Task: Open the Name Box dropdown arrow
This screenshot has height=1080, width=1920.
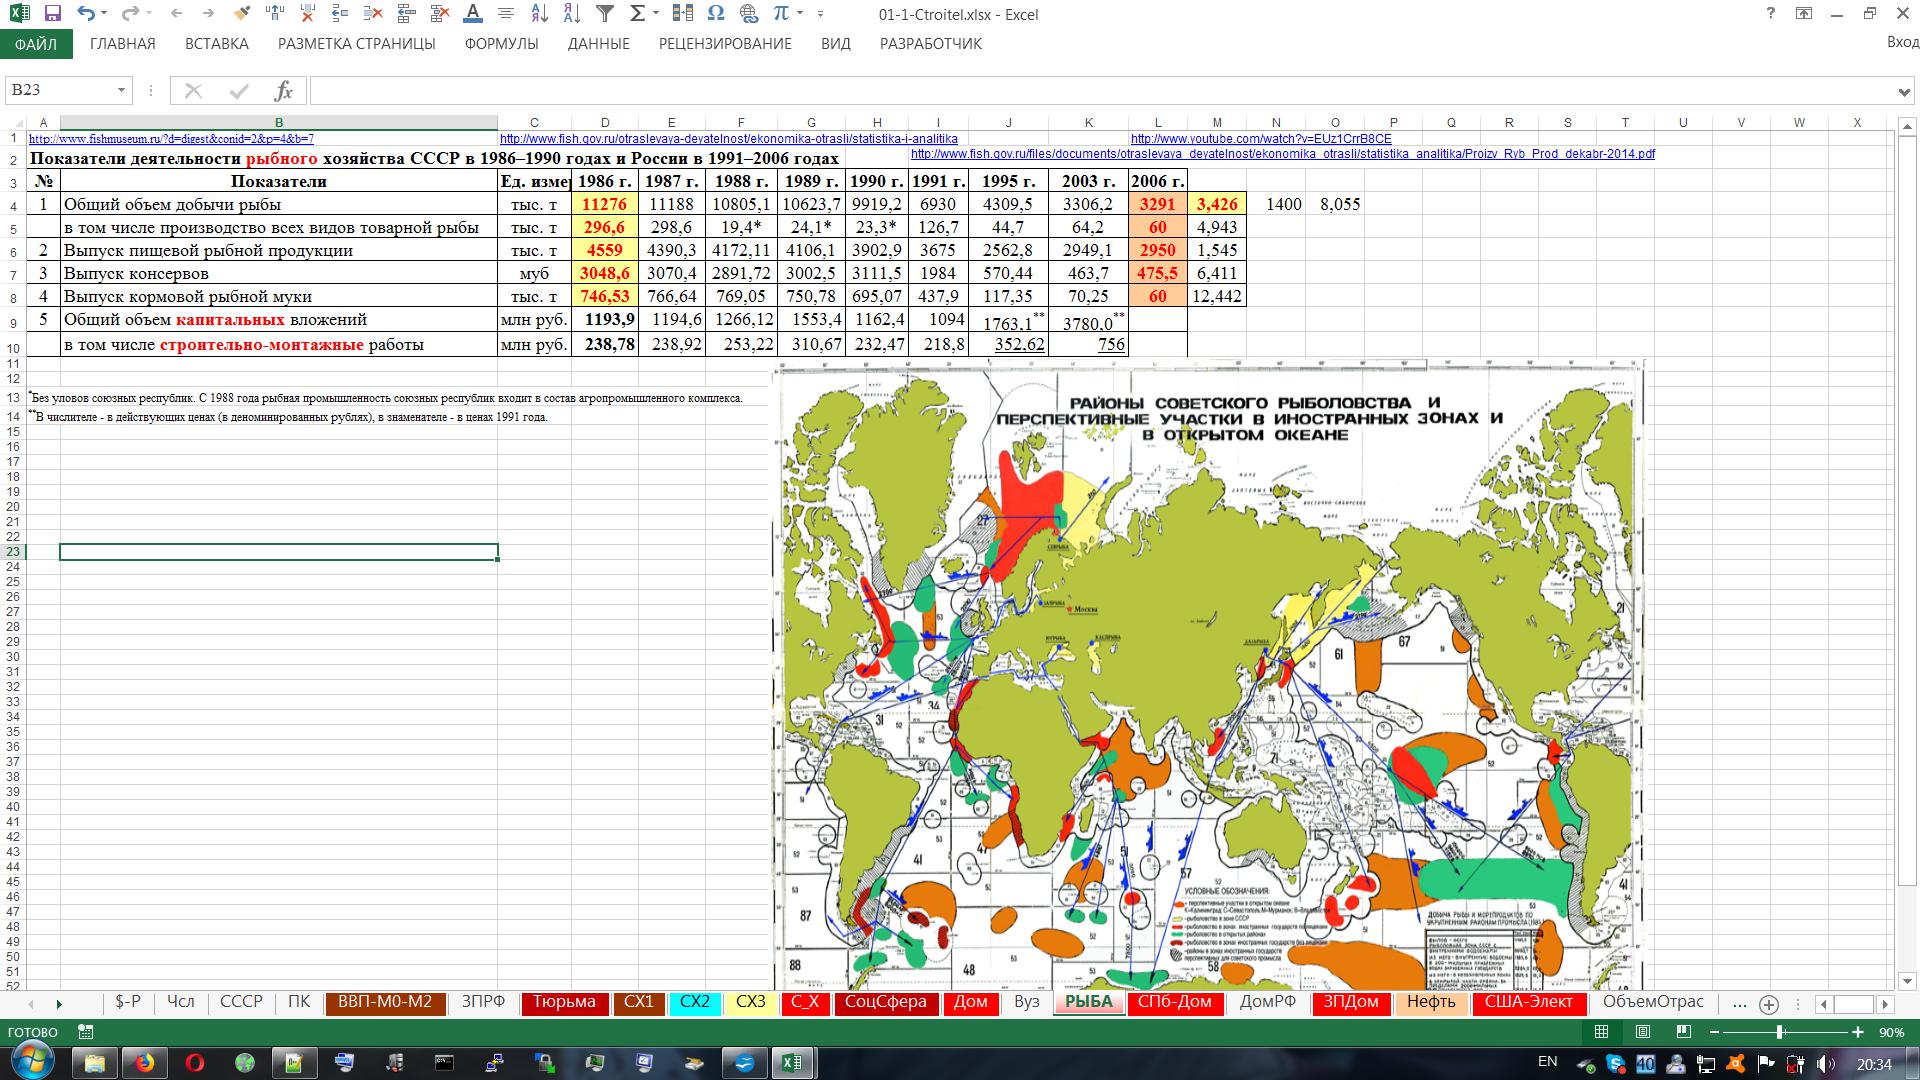Action: coord(121,91)
